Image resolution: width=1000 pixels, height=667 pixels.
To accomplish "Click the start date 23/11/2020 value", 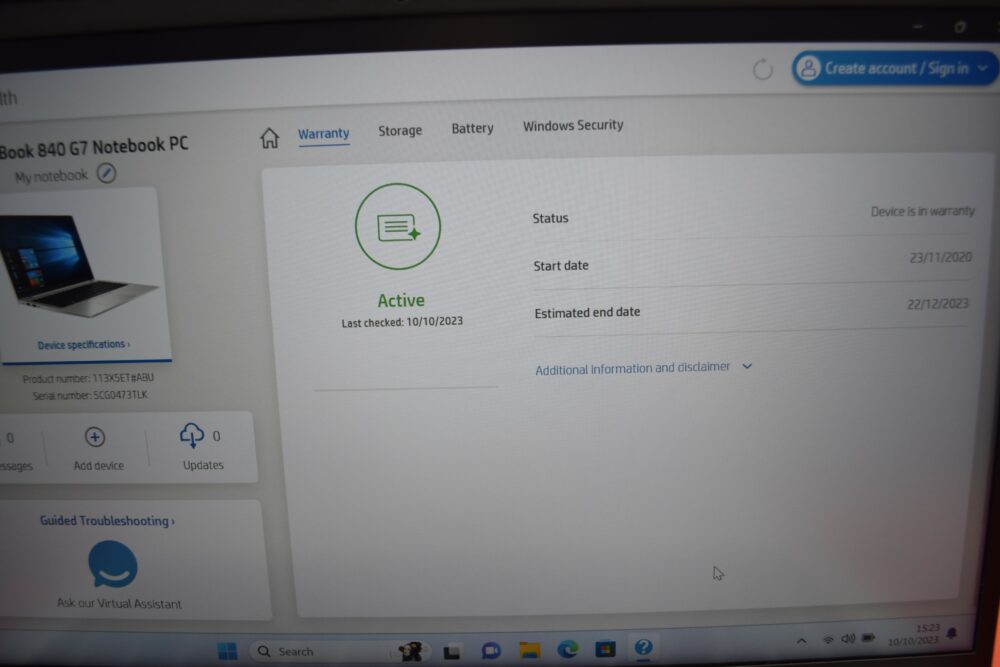I will 941,257.
